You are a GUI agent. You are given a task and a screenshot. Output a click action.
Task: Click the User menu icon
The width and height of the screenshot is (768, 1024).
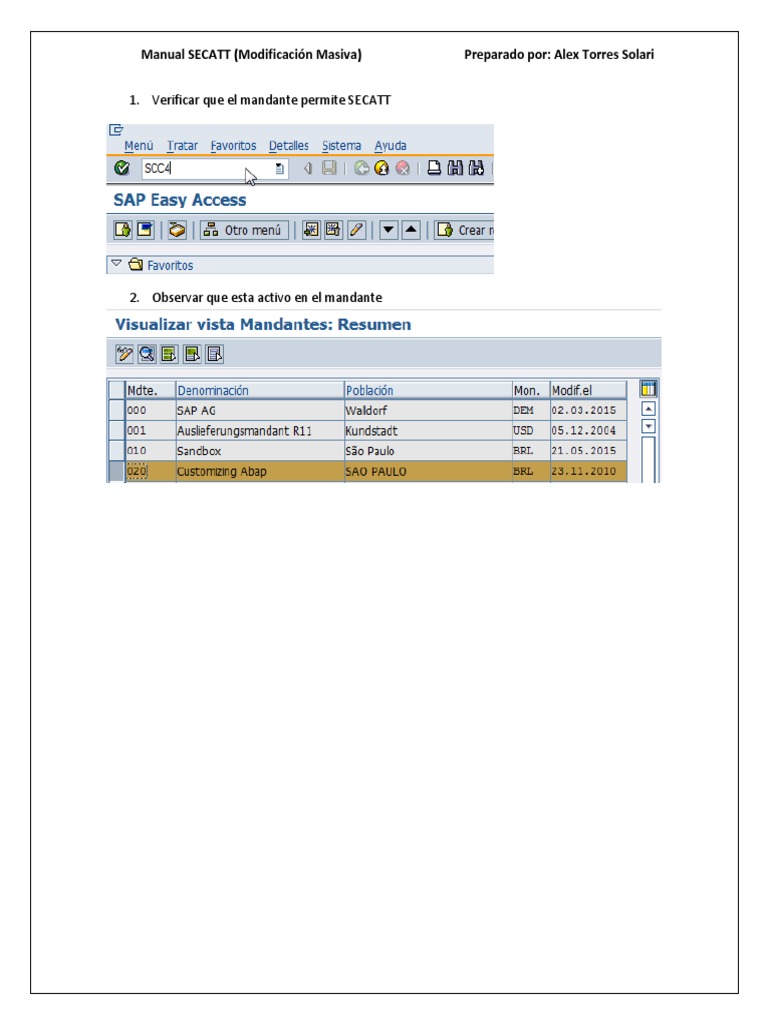tap(123, 230)
